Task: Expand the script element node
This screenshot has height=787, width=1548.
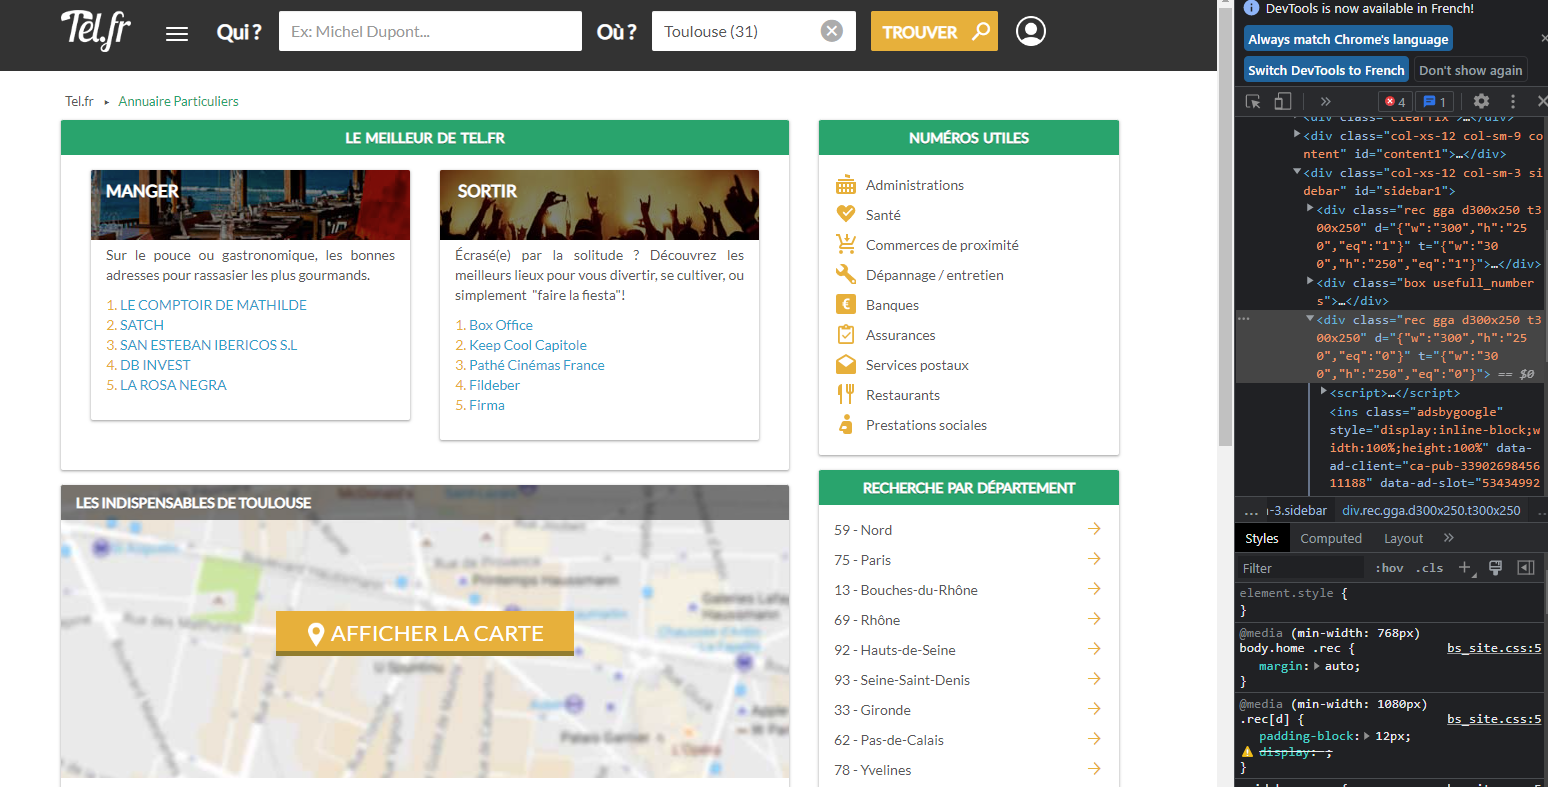Action: pyautogui.click(x=1324, y=393)
